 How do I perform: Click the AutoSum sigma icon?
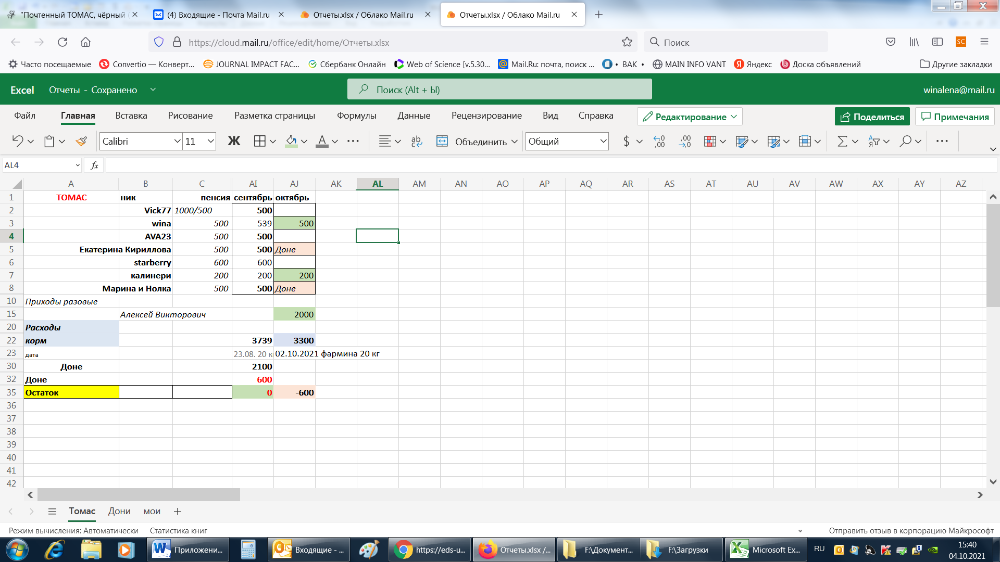coord(842,141)
